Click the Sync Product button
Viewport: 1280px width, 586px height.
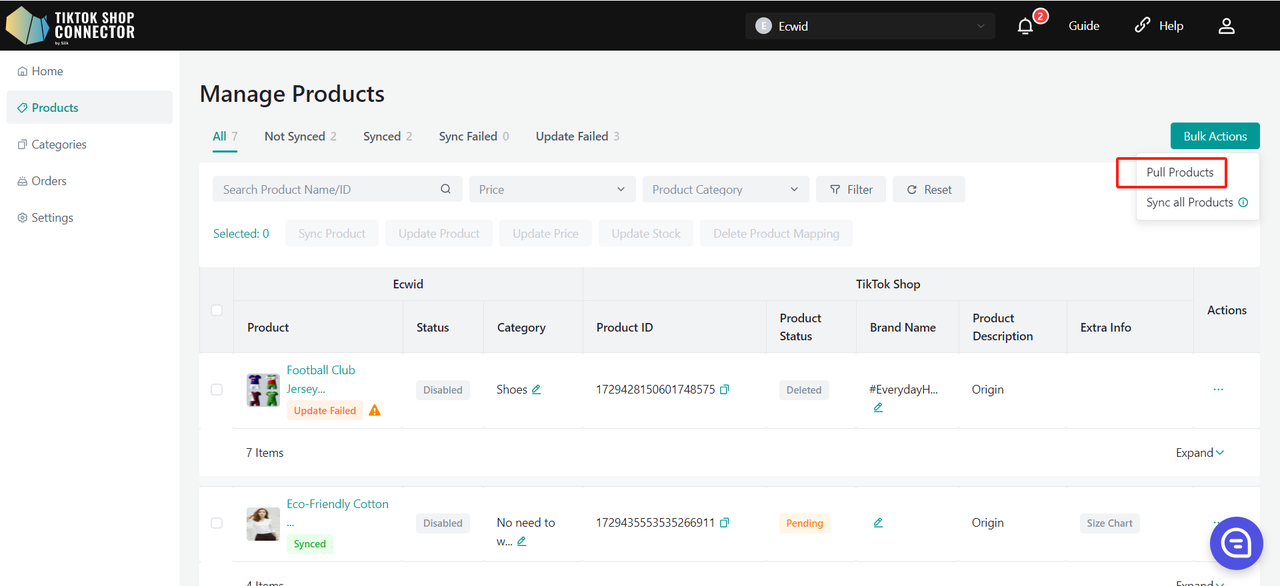pyautogui.click(x=332, y=234)
